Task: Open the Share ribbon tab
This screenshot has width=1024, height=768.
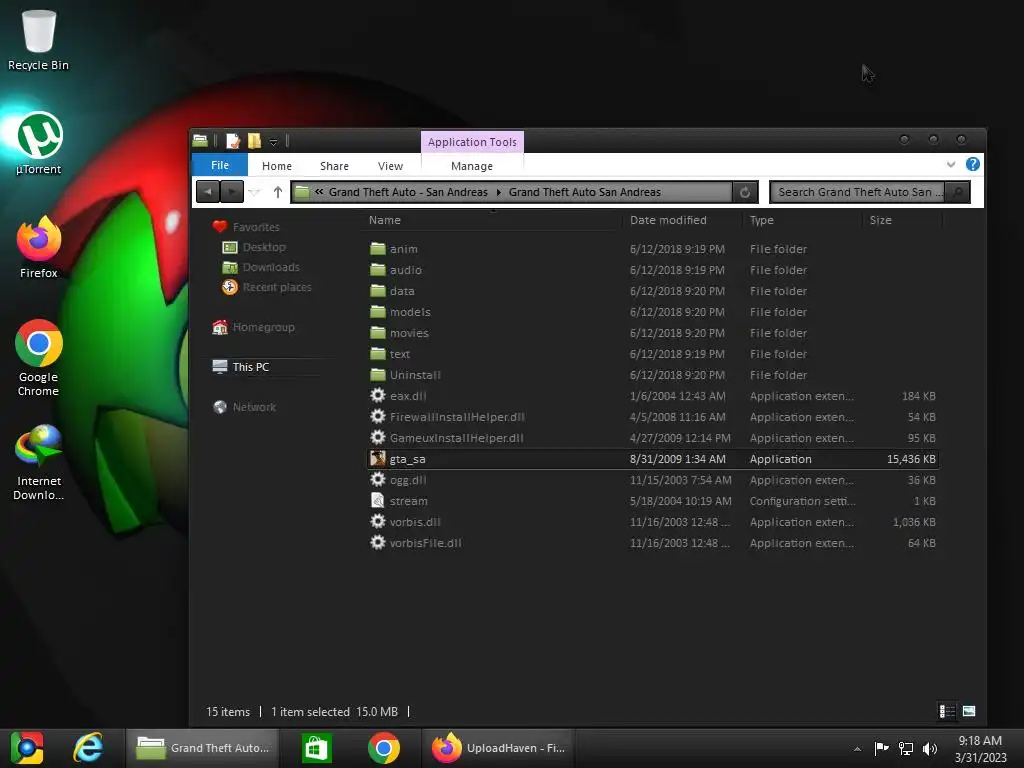Action: click(x=334, y=166)
